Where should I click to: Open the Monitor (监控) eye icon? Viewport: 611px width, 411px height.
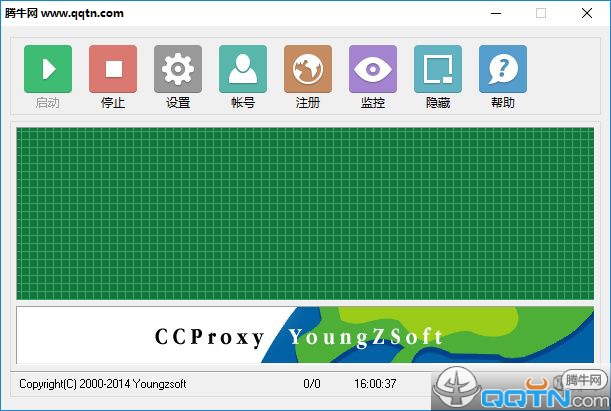tap(373, 69)
